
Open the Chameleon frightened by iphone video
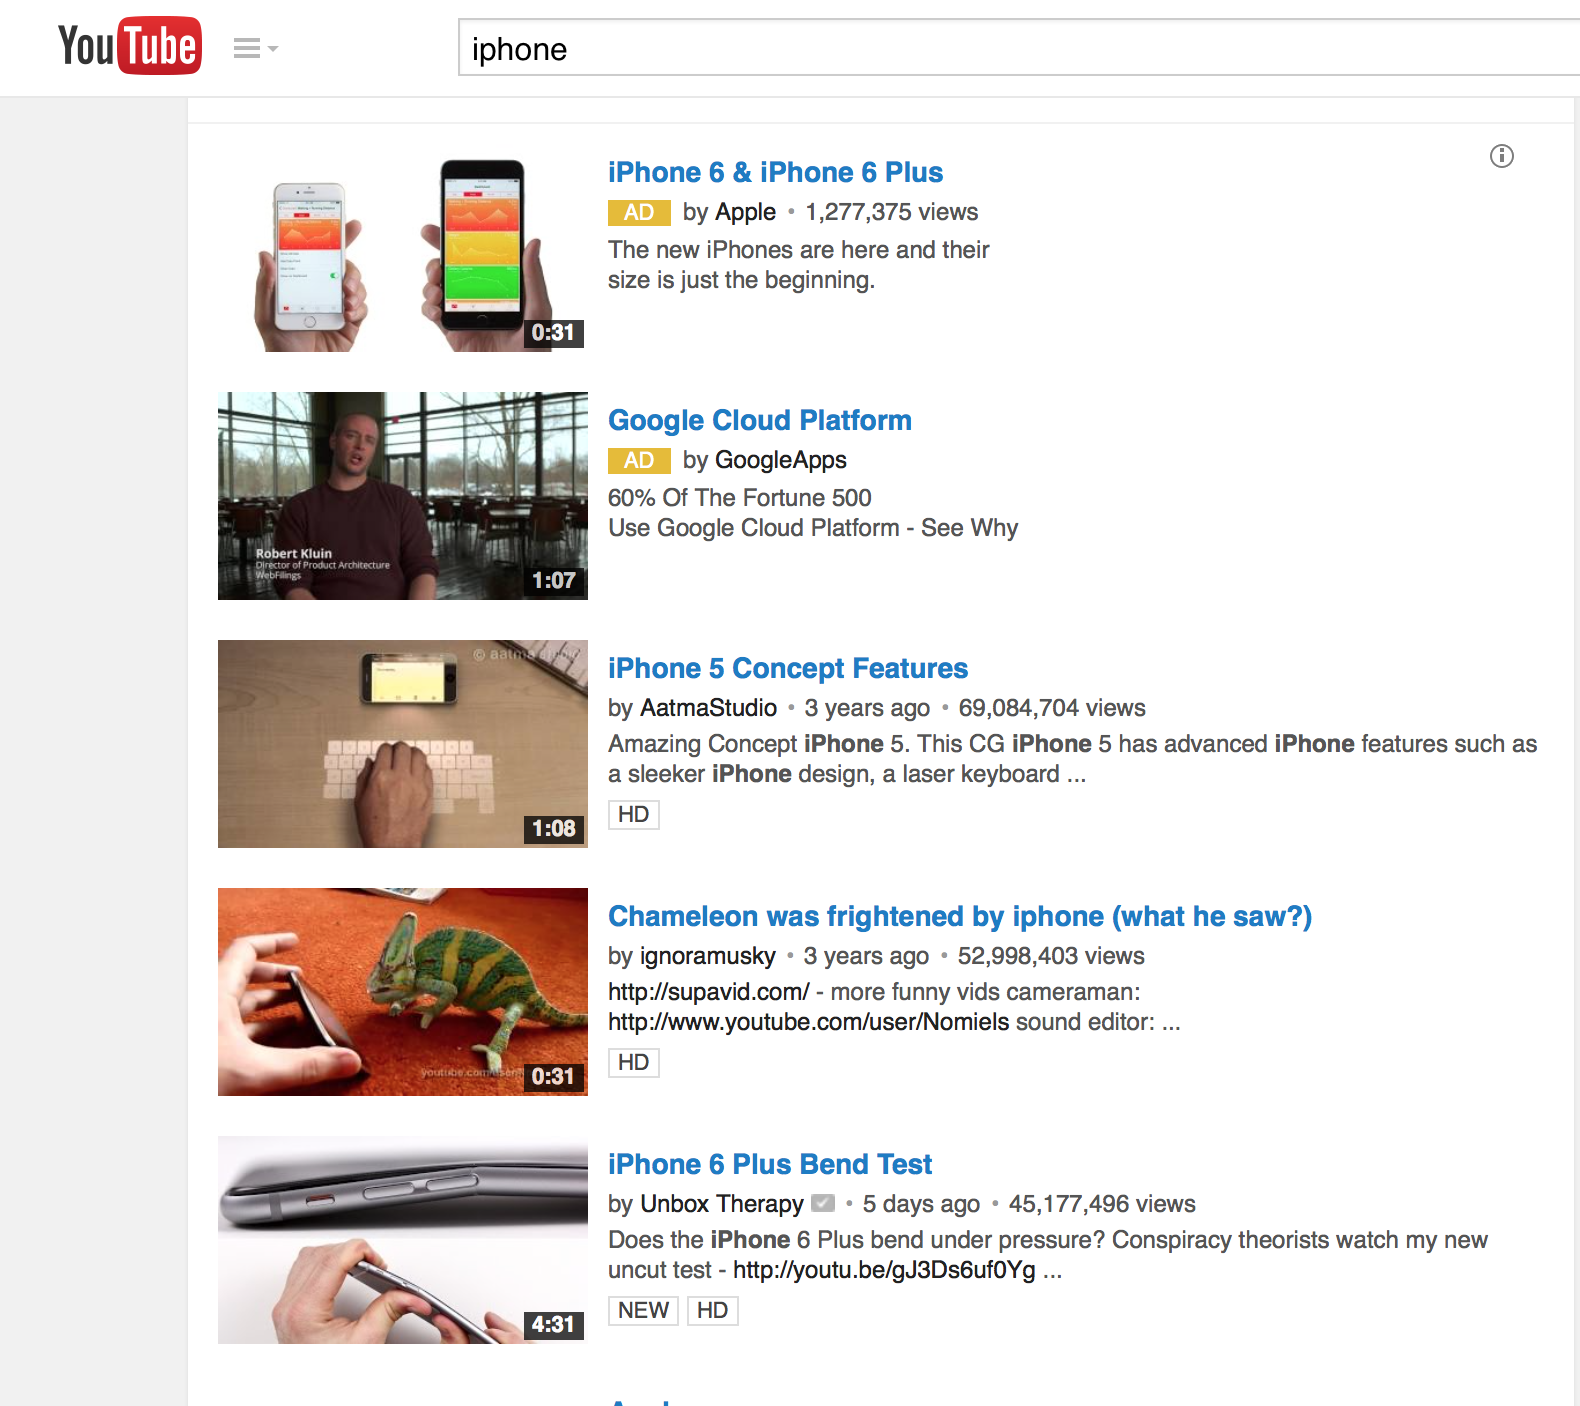[960, 916]
